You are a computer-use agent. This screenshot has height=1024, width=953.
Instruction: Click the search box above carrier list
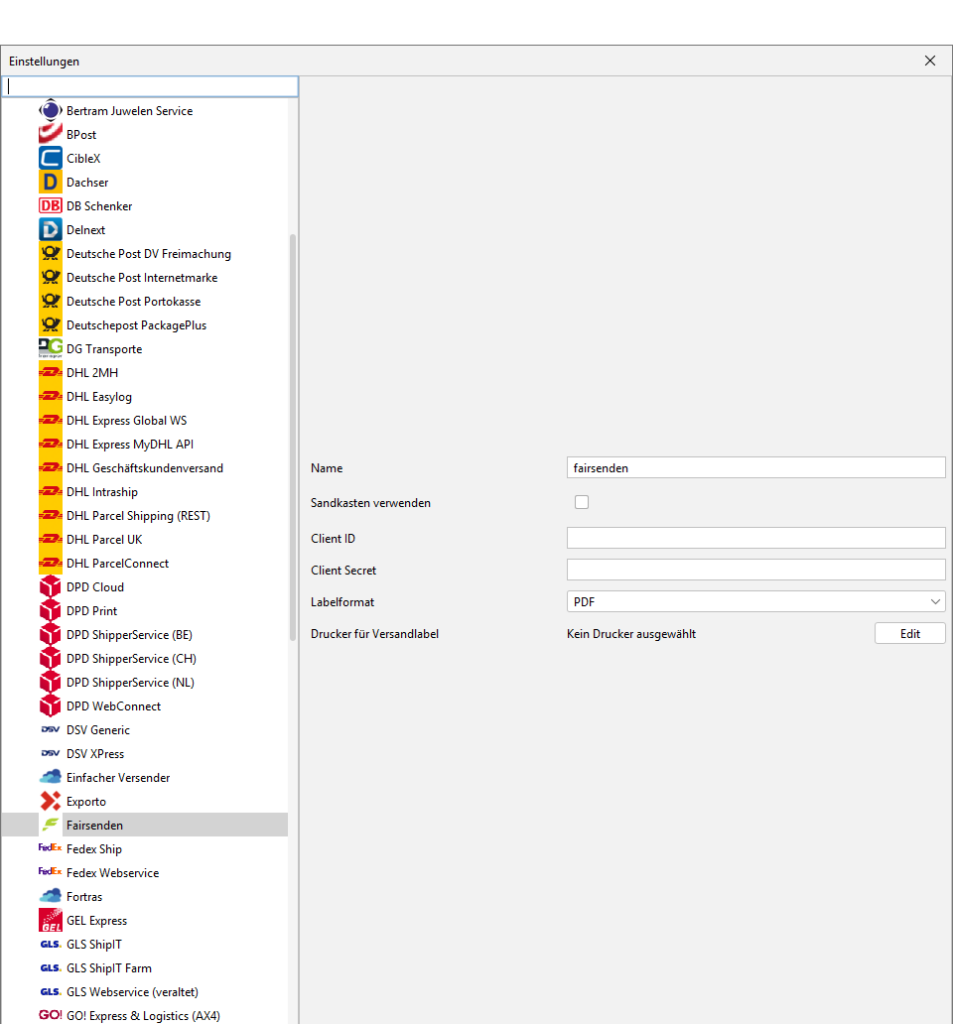tap(150, 87)
